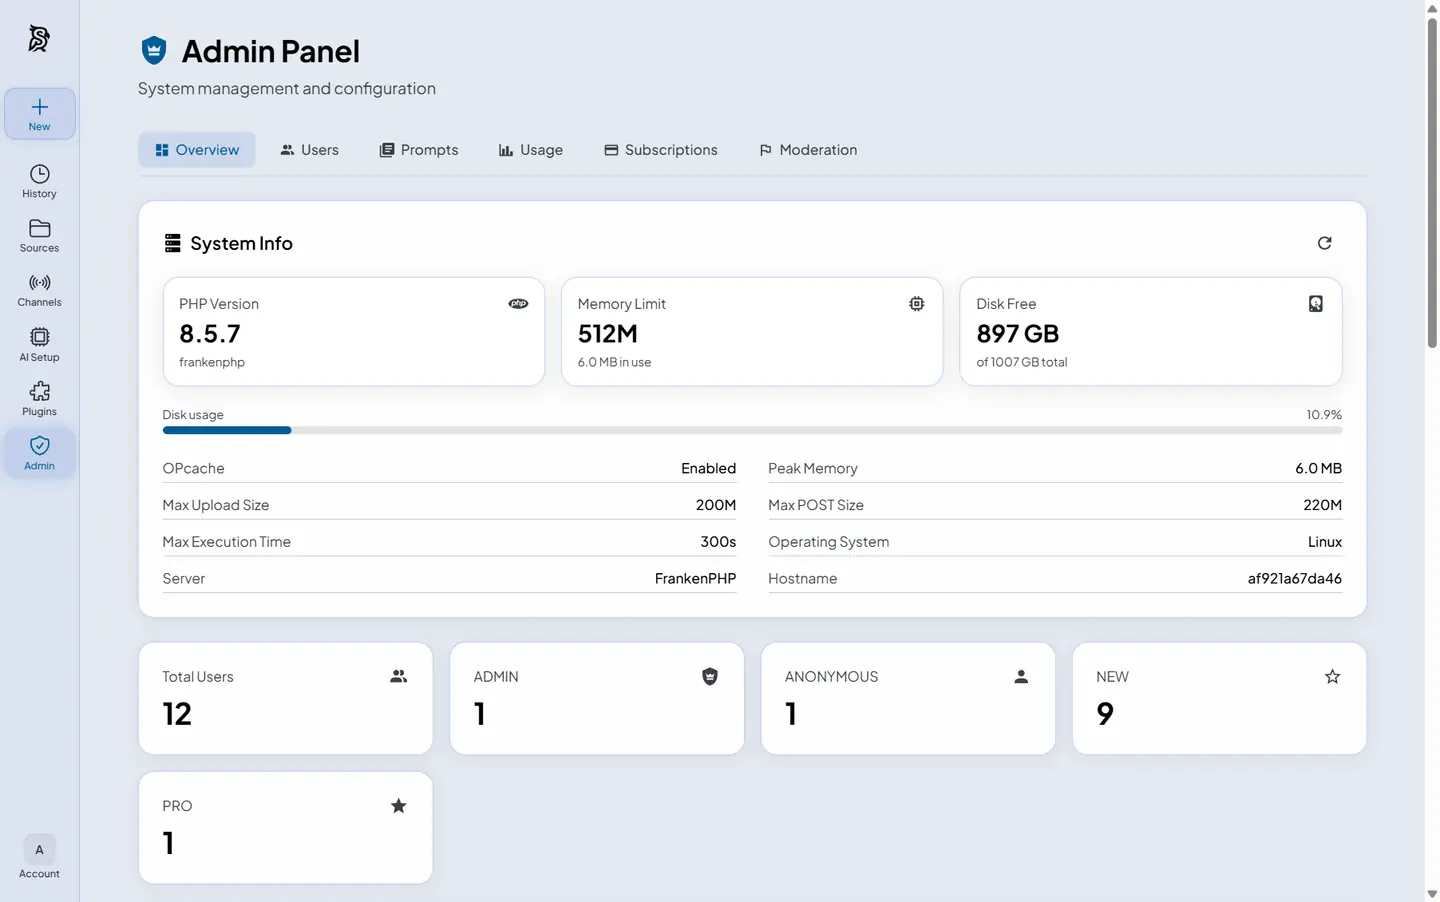Screen dimensions: 1440x902
Task: Open History in the sidebar
Action: [x=39, y=181]
